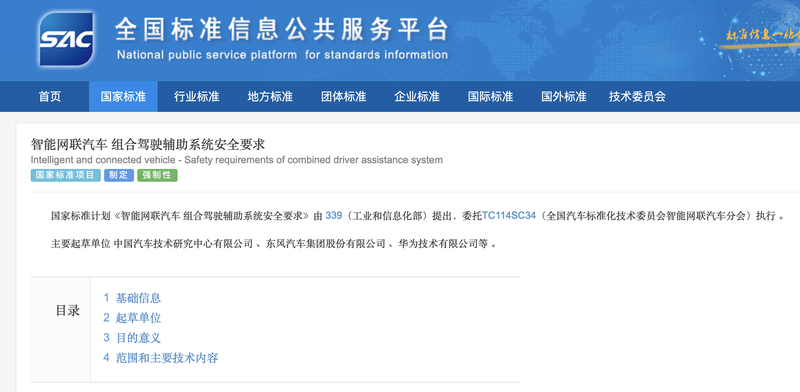Viewport: 800px width, 392px height.
Task: Navigate to 国际标准 section
Action: coord(490,96)
